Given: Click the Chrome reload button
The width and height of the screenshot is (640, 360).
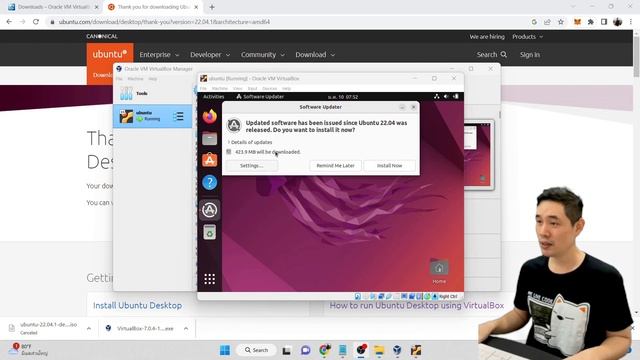Looking at the screenshot, I should 36,22.
